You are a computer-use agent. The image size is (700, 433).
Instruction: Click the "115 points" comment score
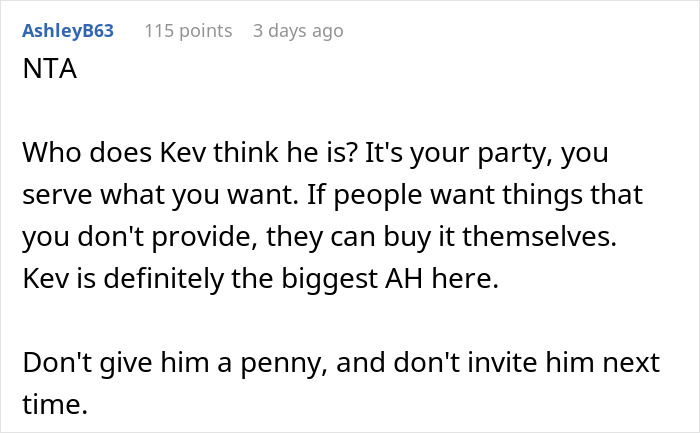pyautogui.click(x=188, y=31)
